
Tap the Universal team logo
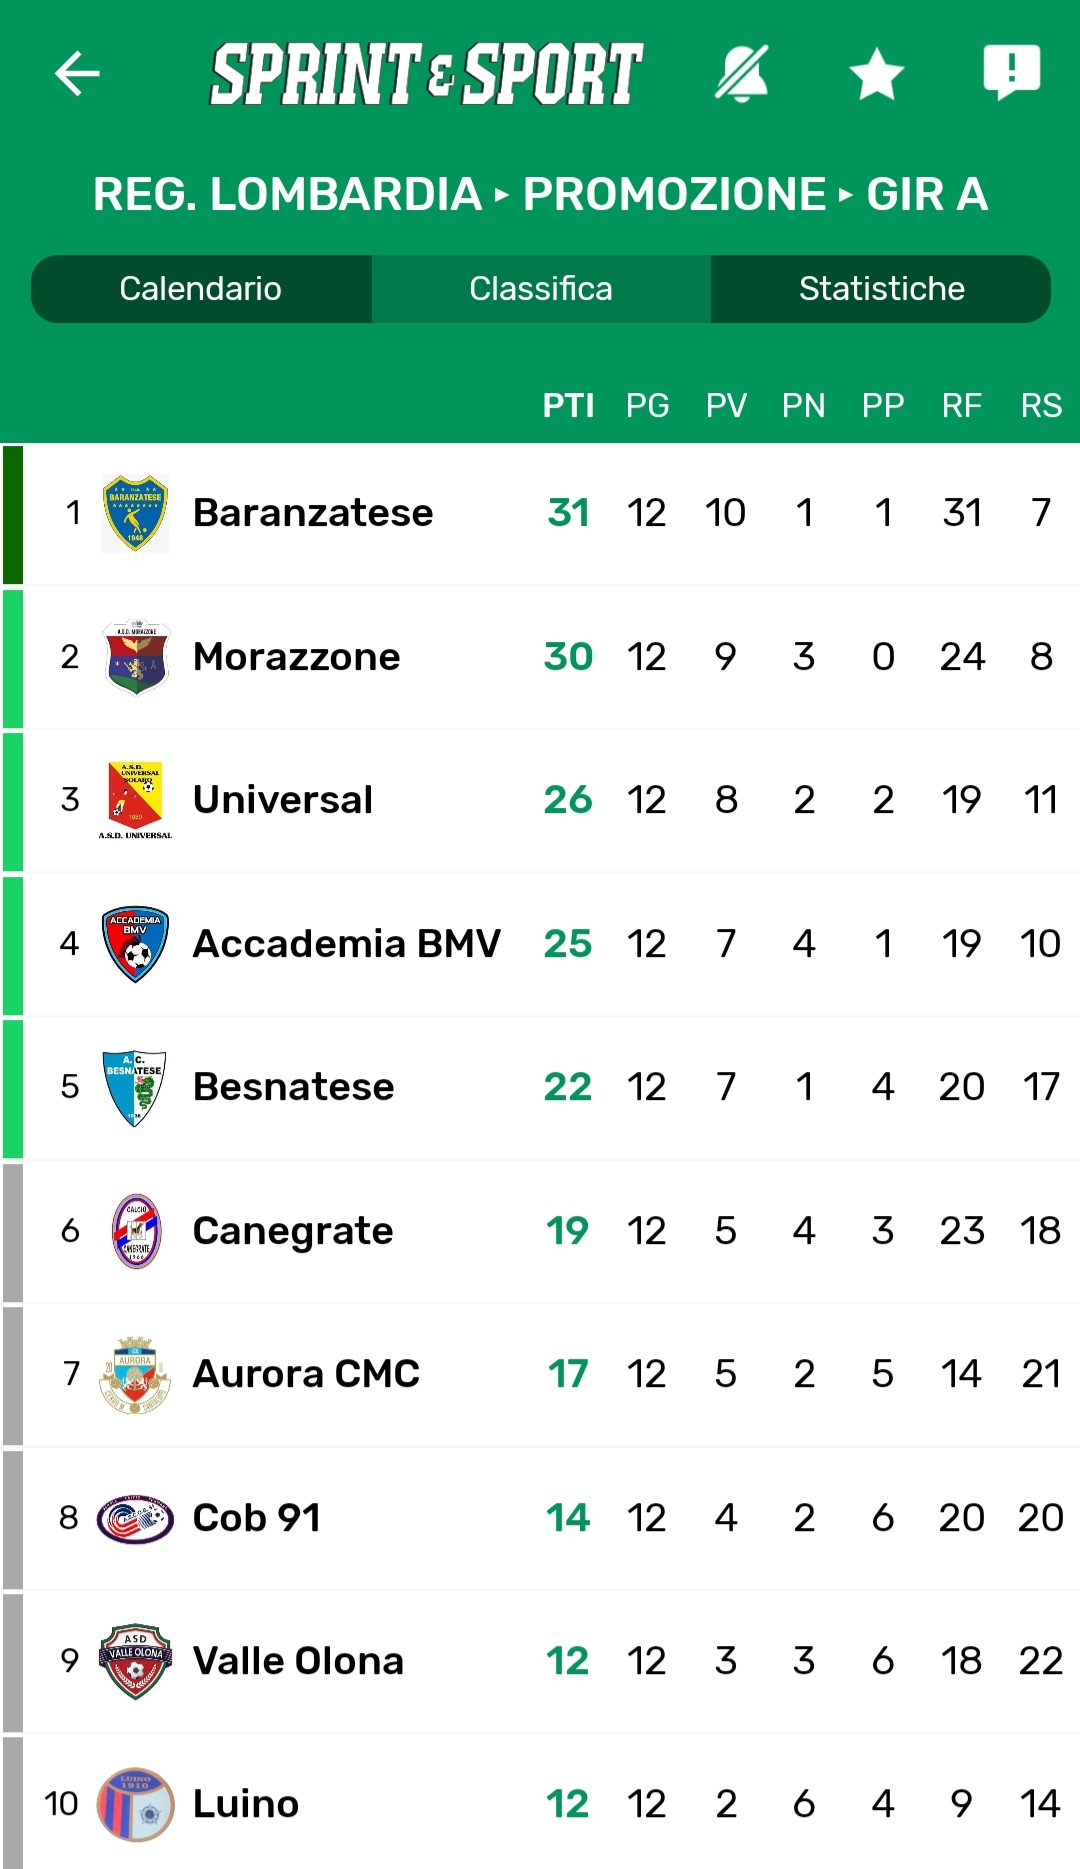coord(136,800)
